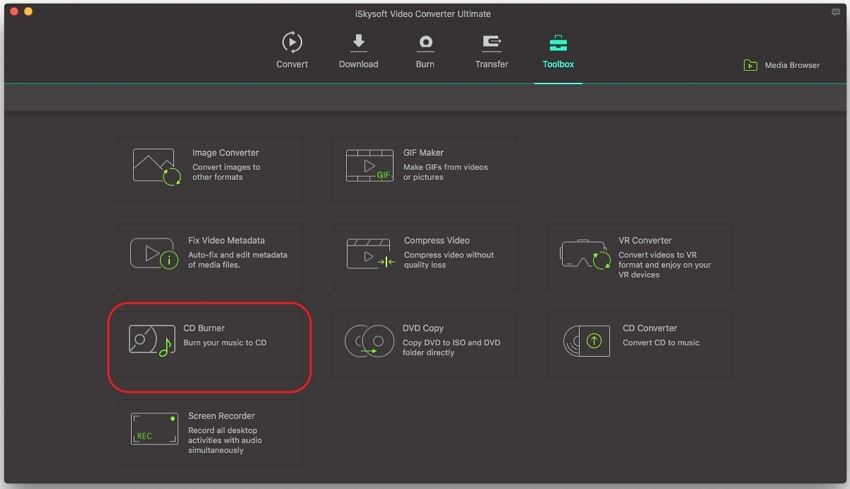Click the CD Converter upload icon

pos(587,341)
